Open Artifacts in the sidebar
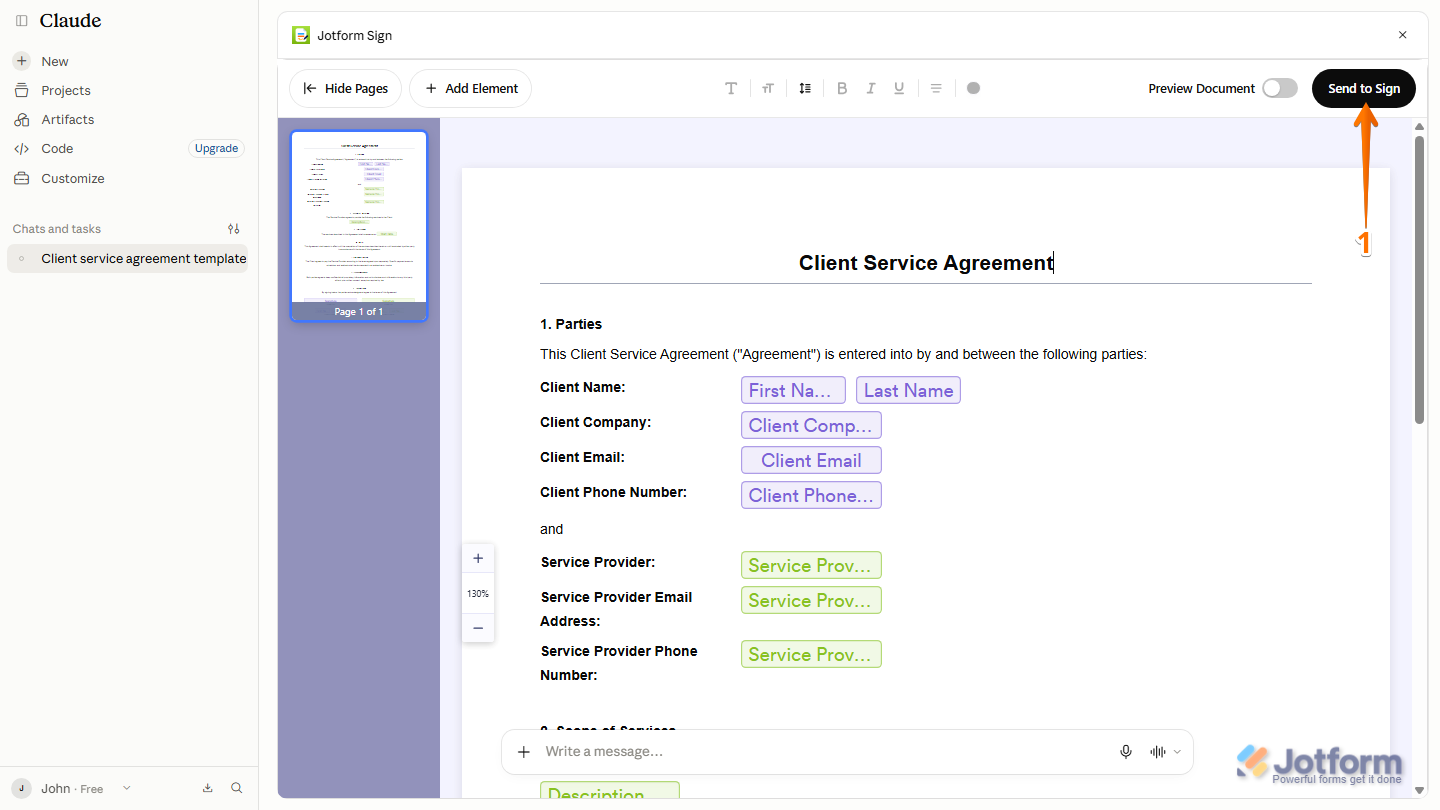 68,119
